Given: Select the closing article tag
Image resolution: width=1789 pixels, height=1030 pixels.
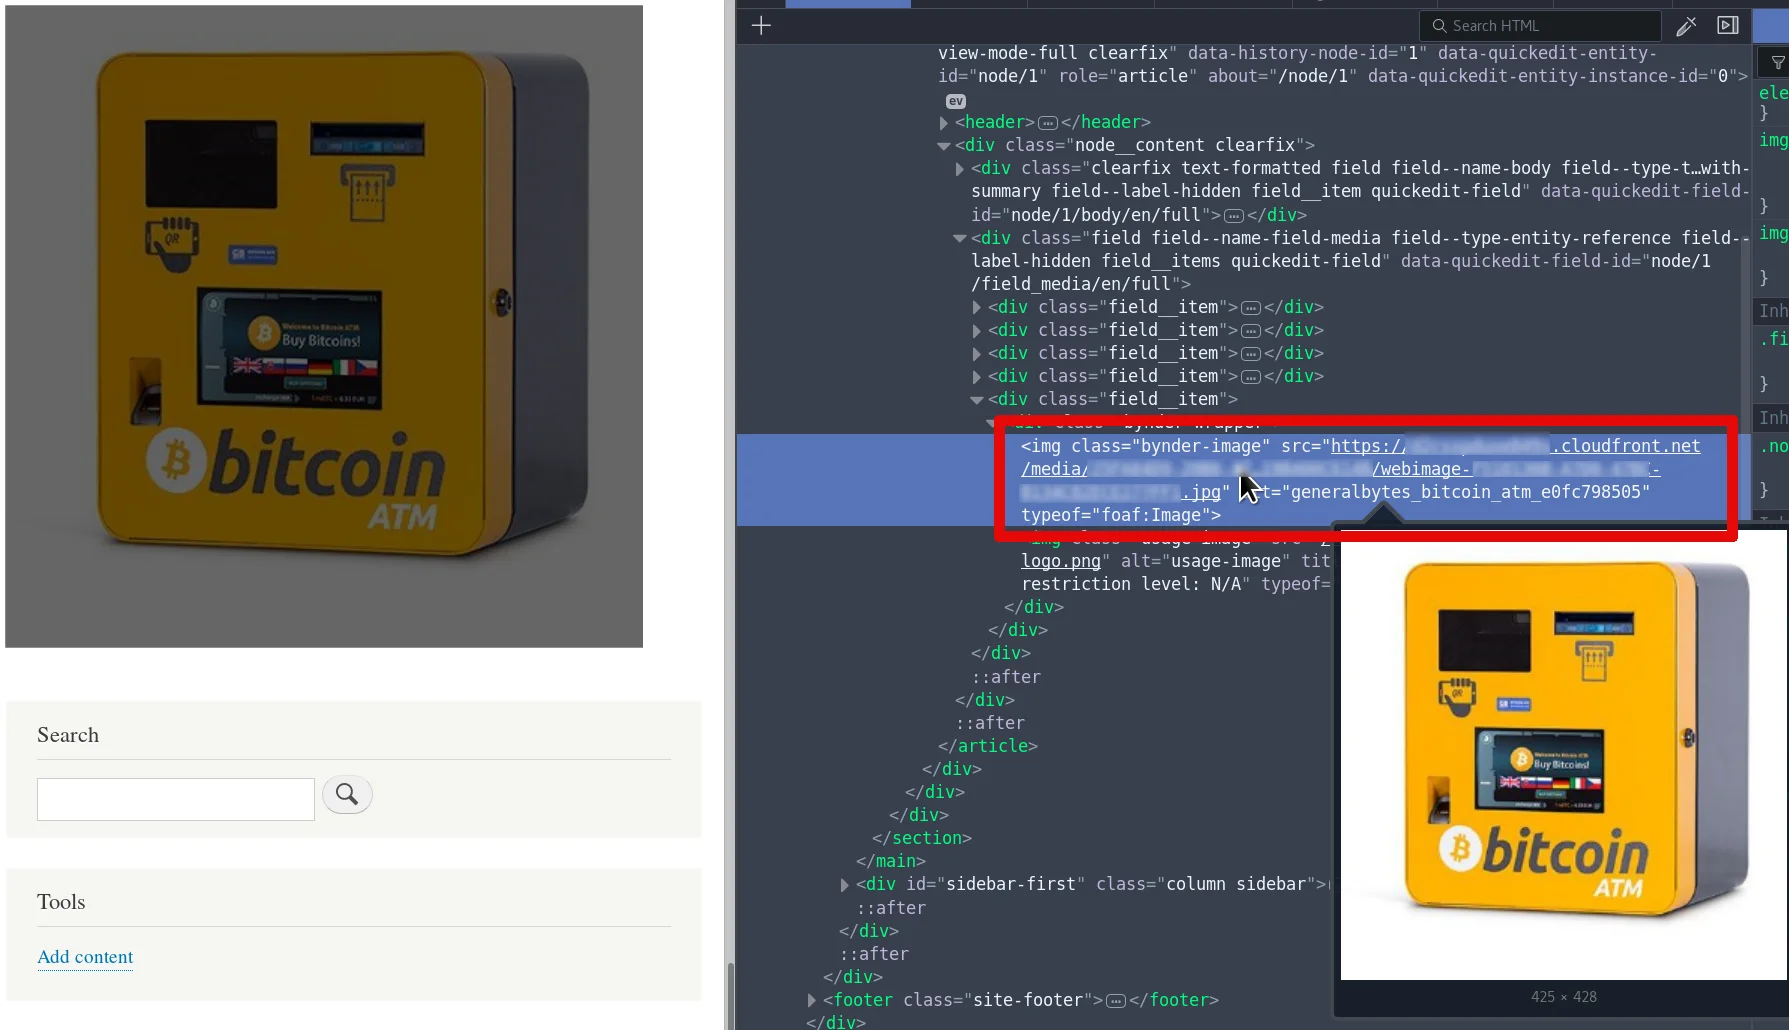Looking at the screenshot, I should tap(987, 746).
